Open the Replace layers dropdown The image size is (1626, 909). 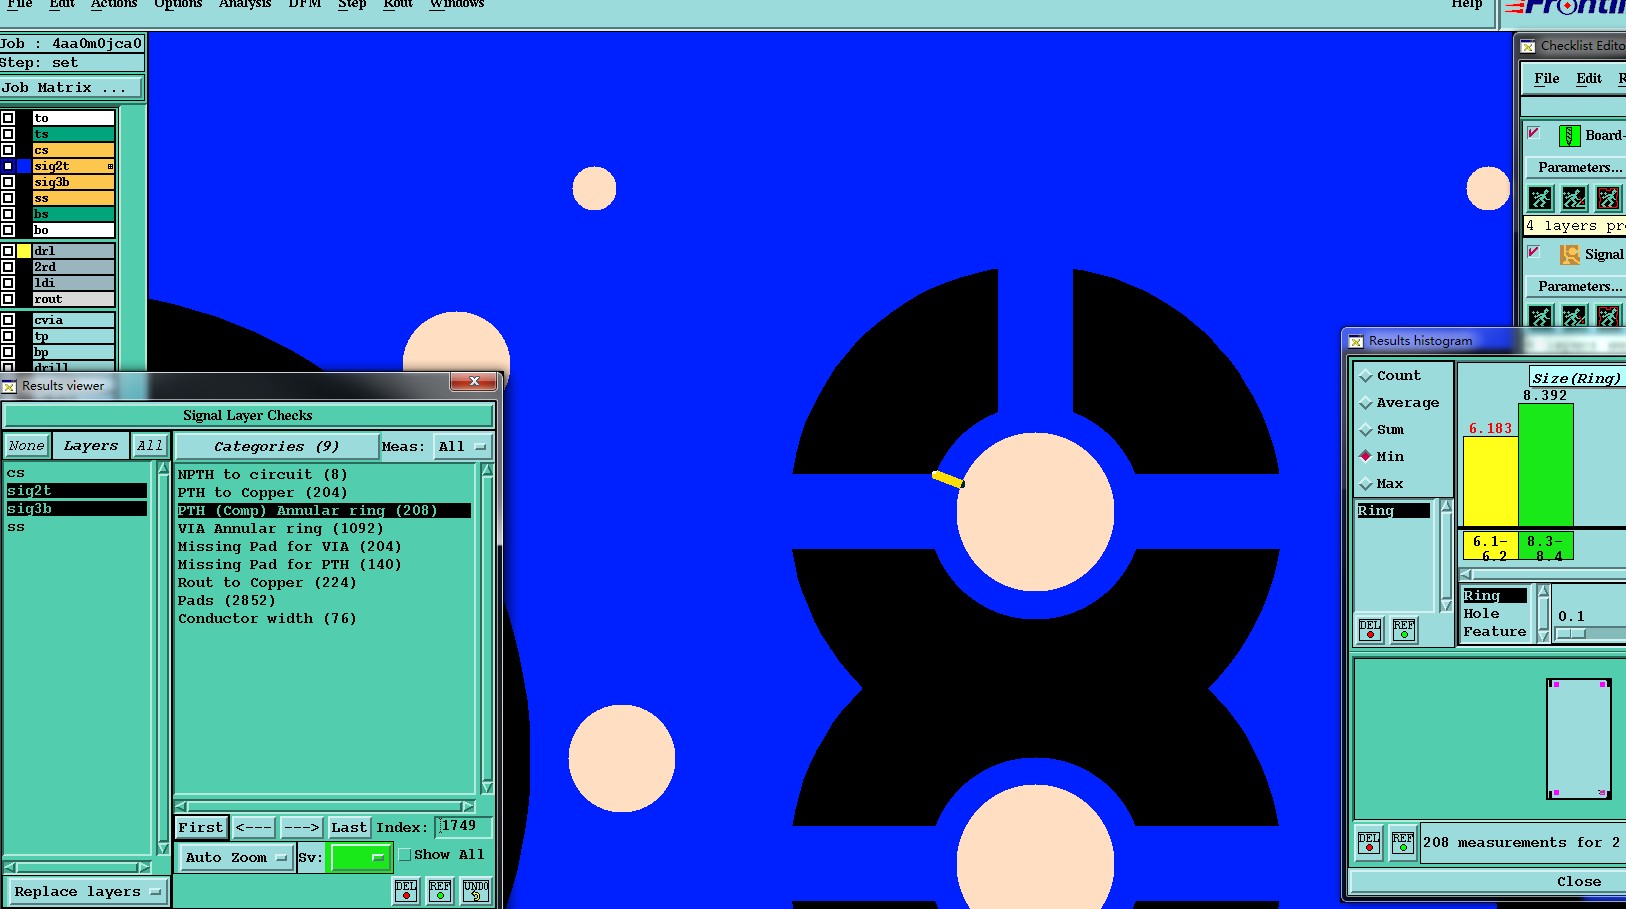pos(87,892)
